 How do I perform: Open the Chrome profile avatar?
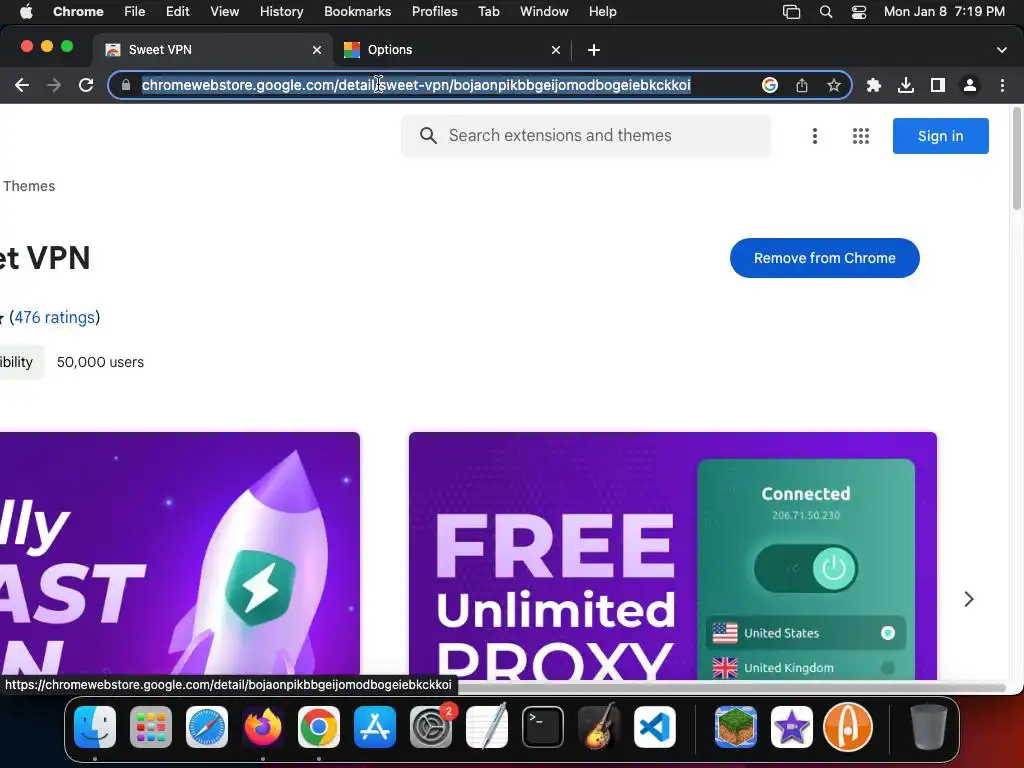pos(970,85)
